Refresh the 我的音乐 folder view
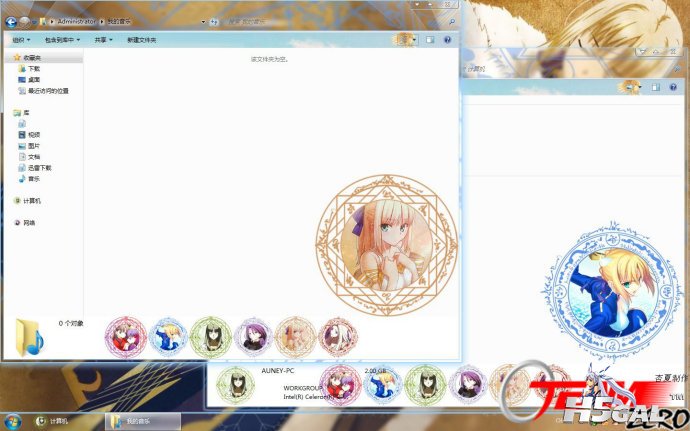 [x=214, y=22]
